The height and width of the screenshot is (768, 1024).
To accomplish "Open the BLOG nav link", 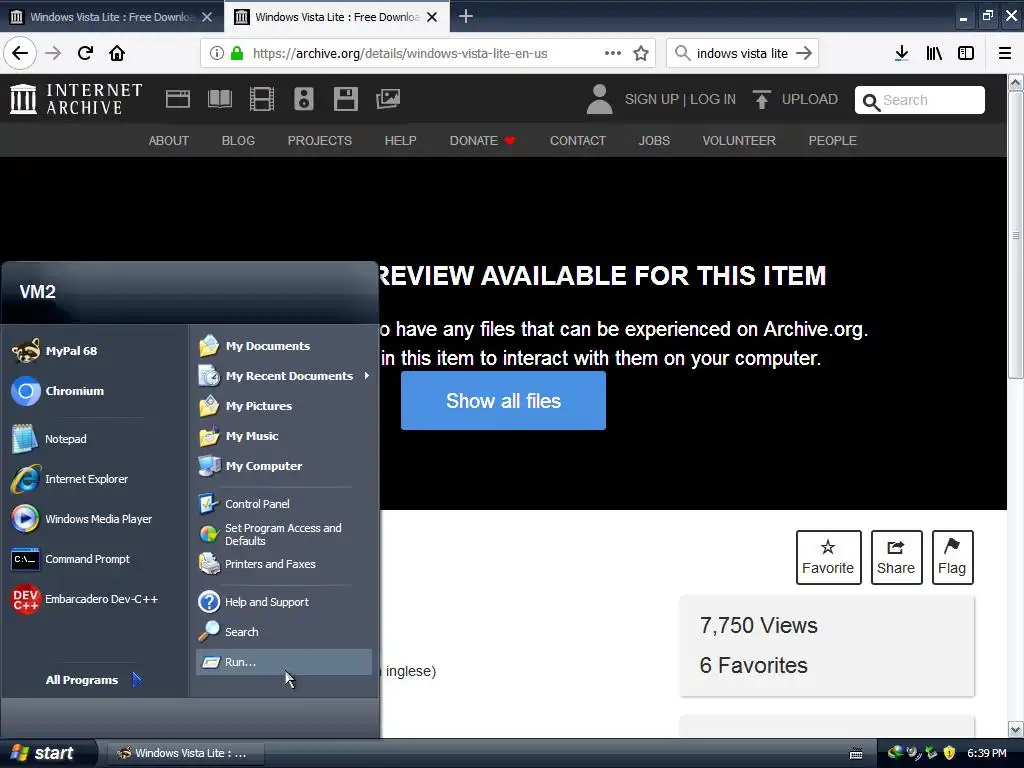I will click(x=238, y=140).
